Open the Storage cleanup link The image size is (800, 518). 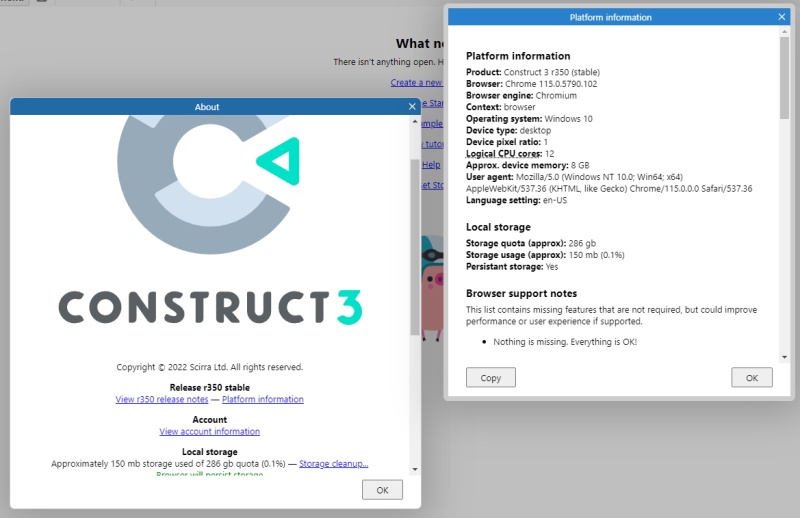[x=334, y=463]
